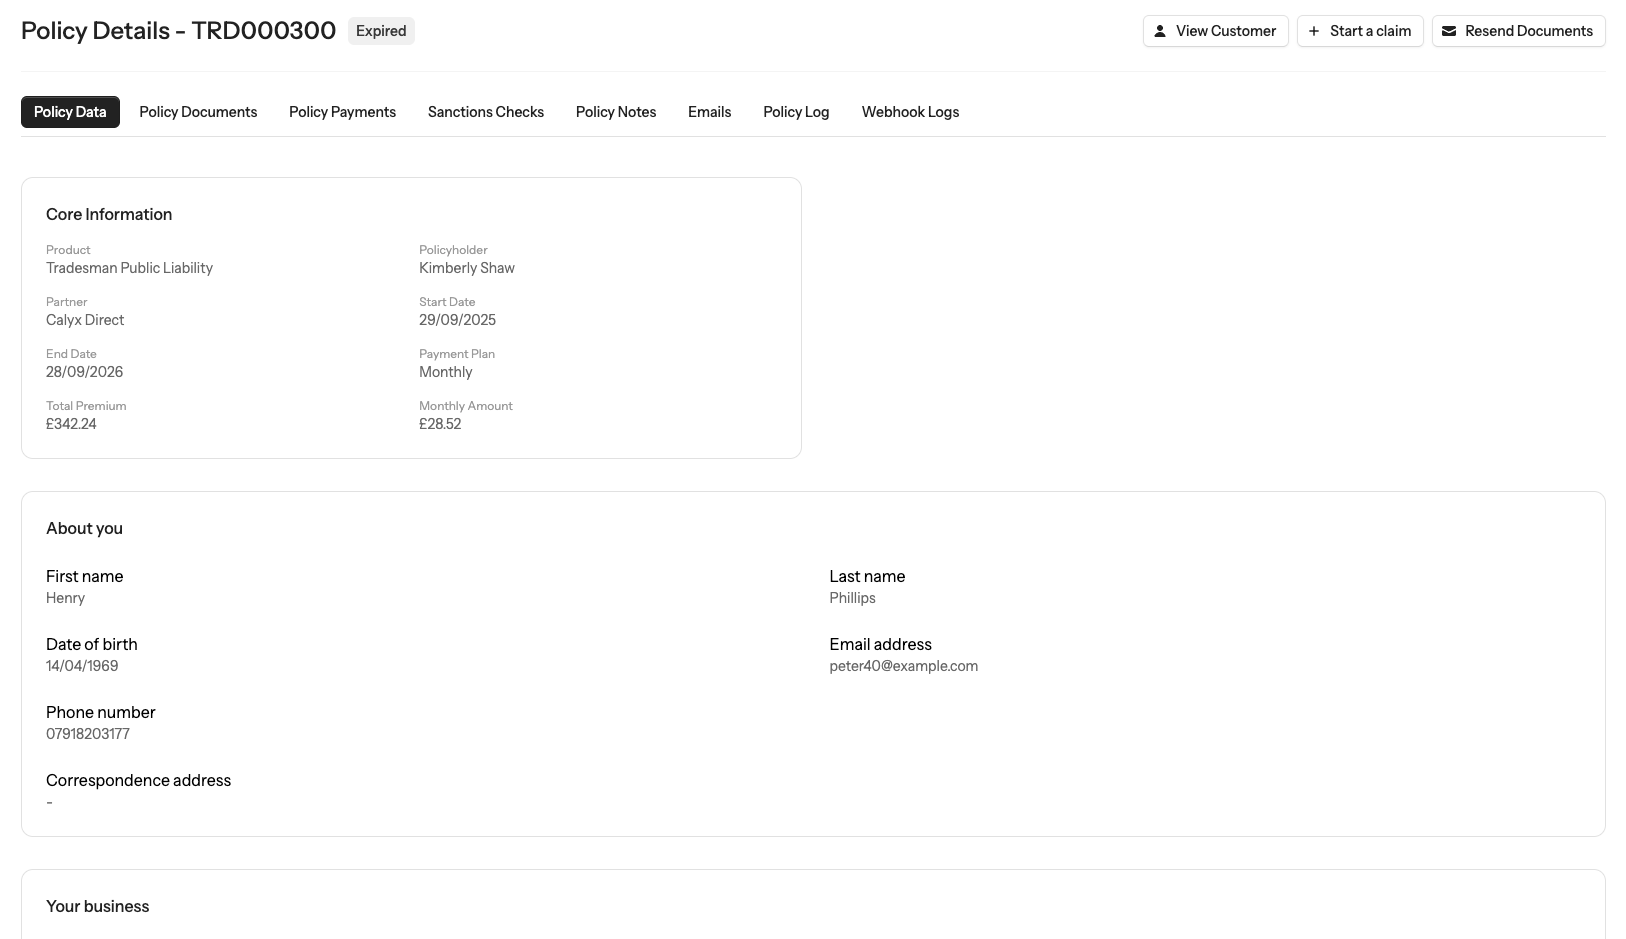Switch to the Emails tab

(709, 112)
